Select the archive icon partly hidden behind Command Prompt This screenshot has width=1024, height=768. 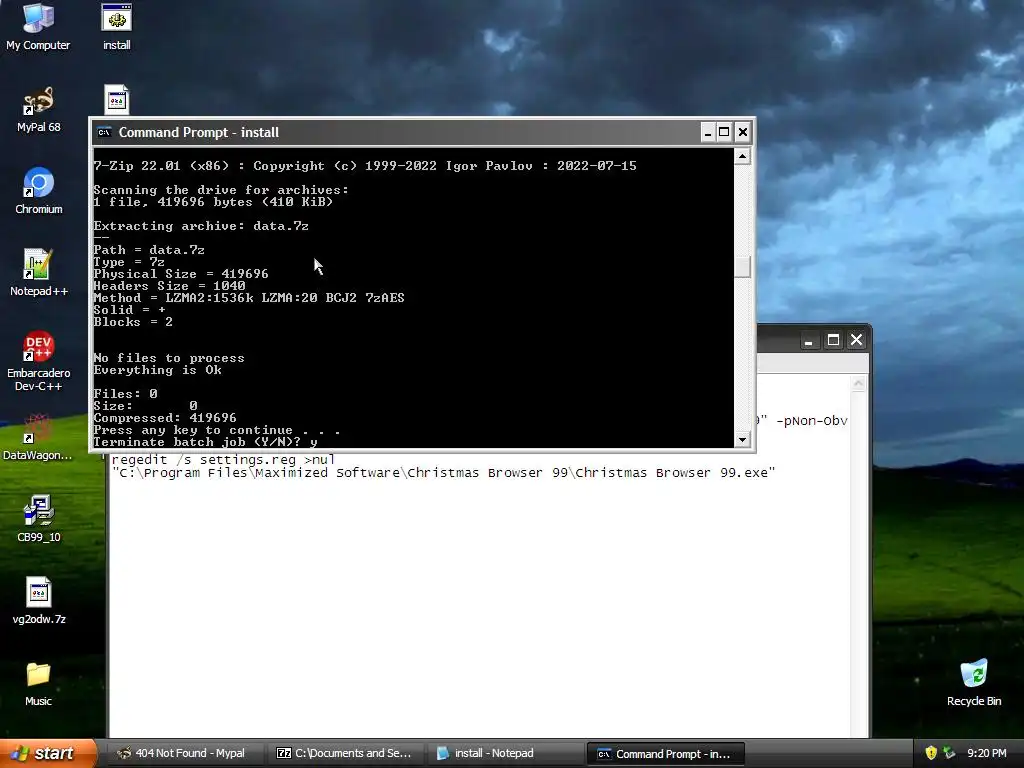point(116,101)
